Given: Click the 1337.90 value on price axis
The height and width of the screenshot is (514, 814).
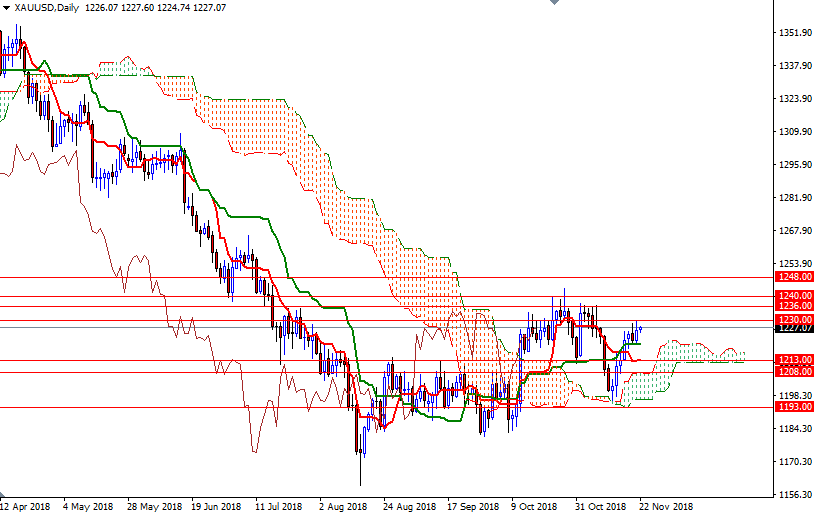Looking at the screenshot, I should point(795,66).
